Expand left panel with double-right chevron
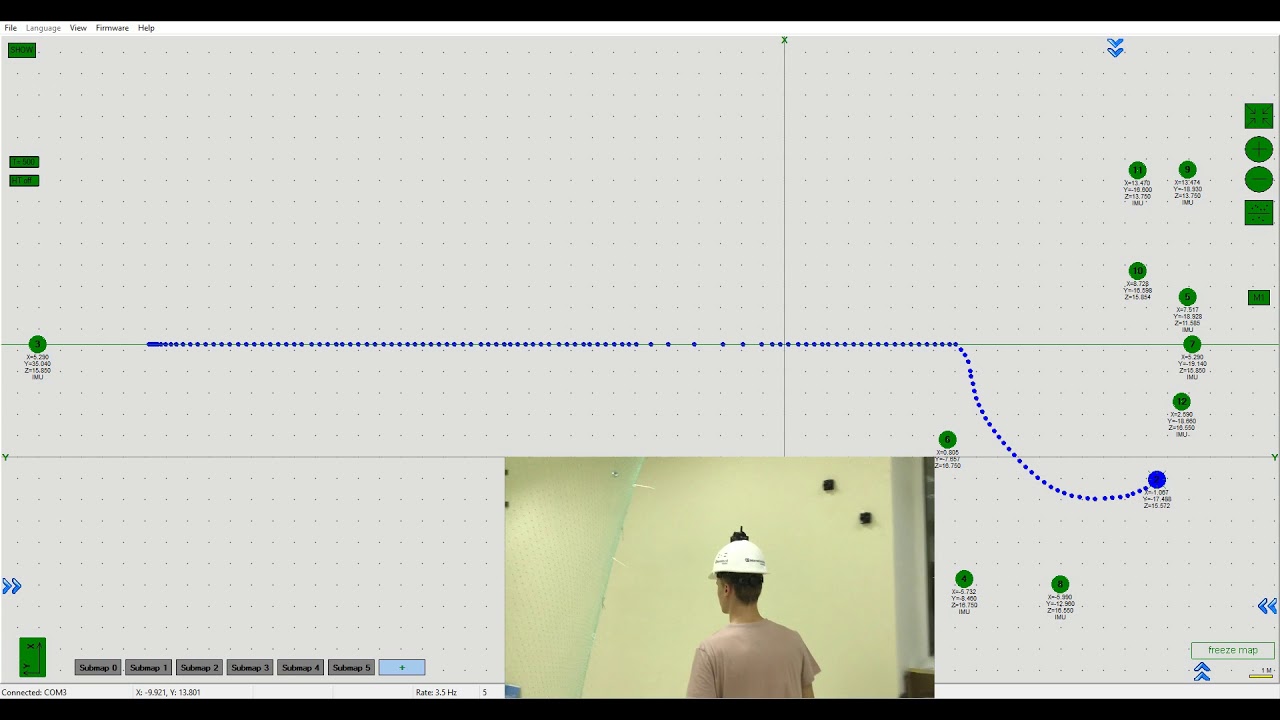 pos(12,587)
